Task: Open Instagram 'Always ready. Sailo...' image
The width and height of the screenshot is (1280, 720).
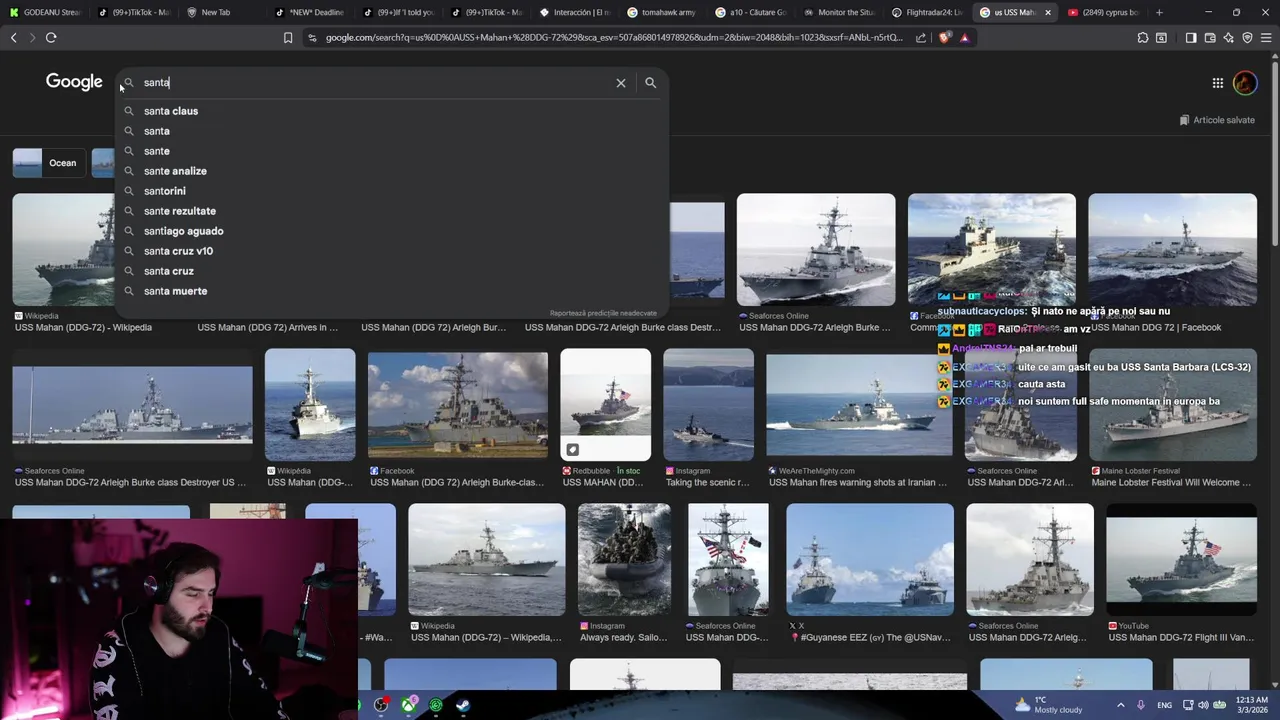Action: [x=624, y=559]
